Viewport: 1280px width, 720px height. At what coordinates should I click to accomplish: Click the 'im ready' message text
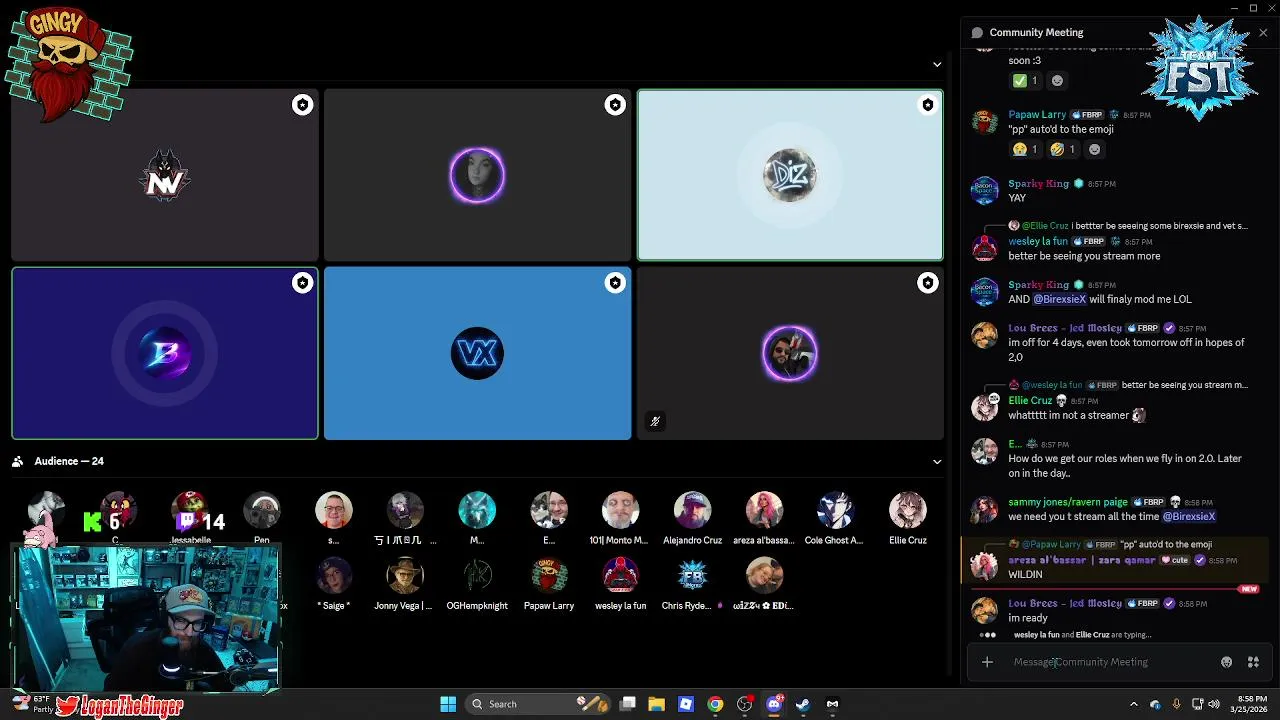coord(1028,619)
